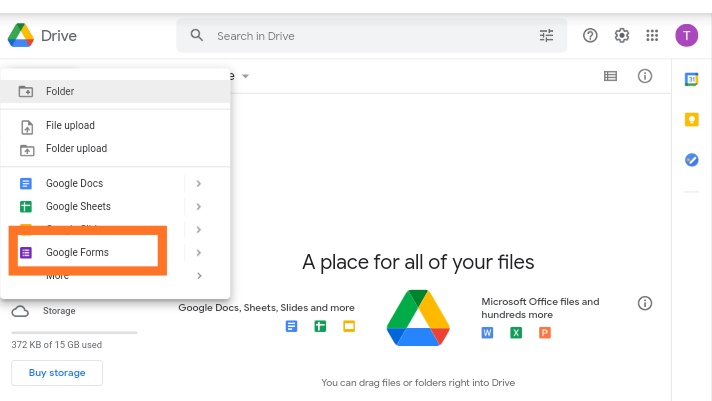Click the Sheets icon under empty state
This screenshot has width=712, height=401.
click(320, 326)
